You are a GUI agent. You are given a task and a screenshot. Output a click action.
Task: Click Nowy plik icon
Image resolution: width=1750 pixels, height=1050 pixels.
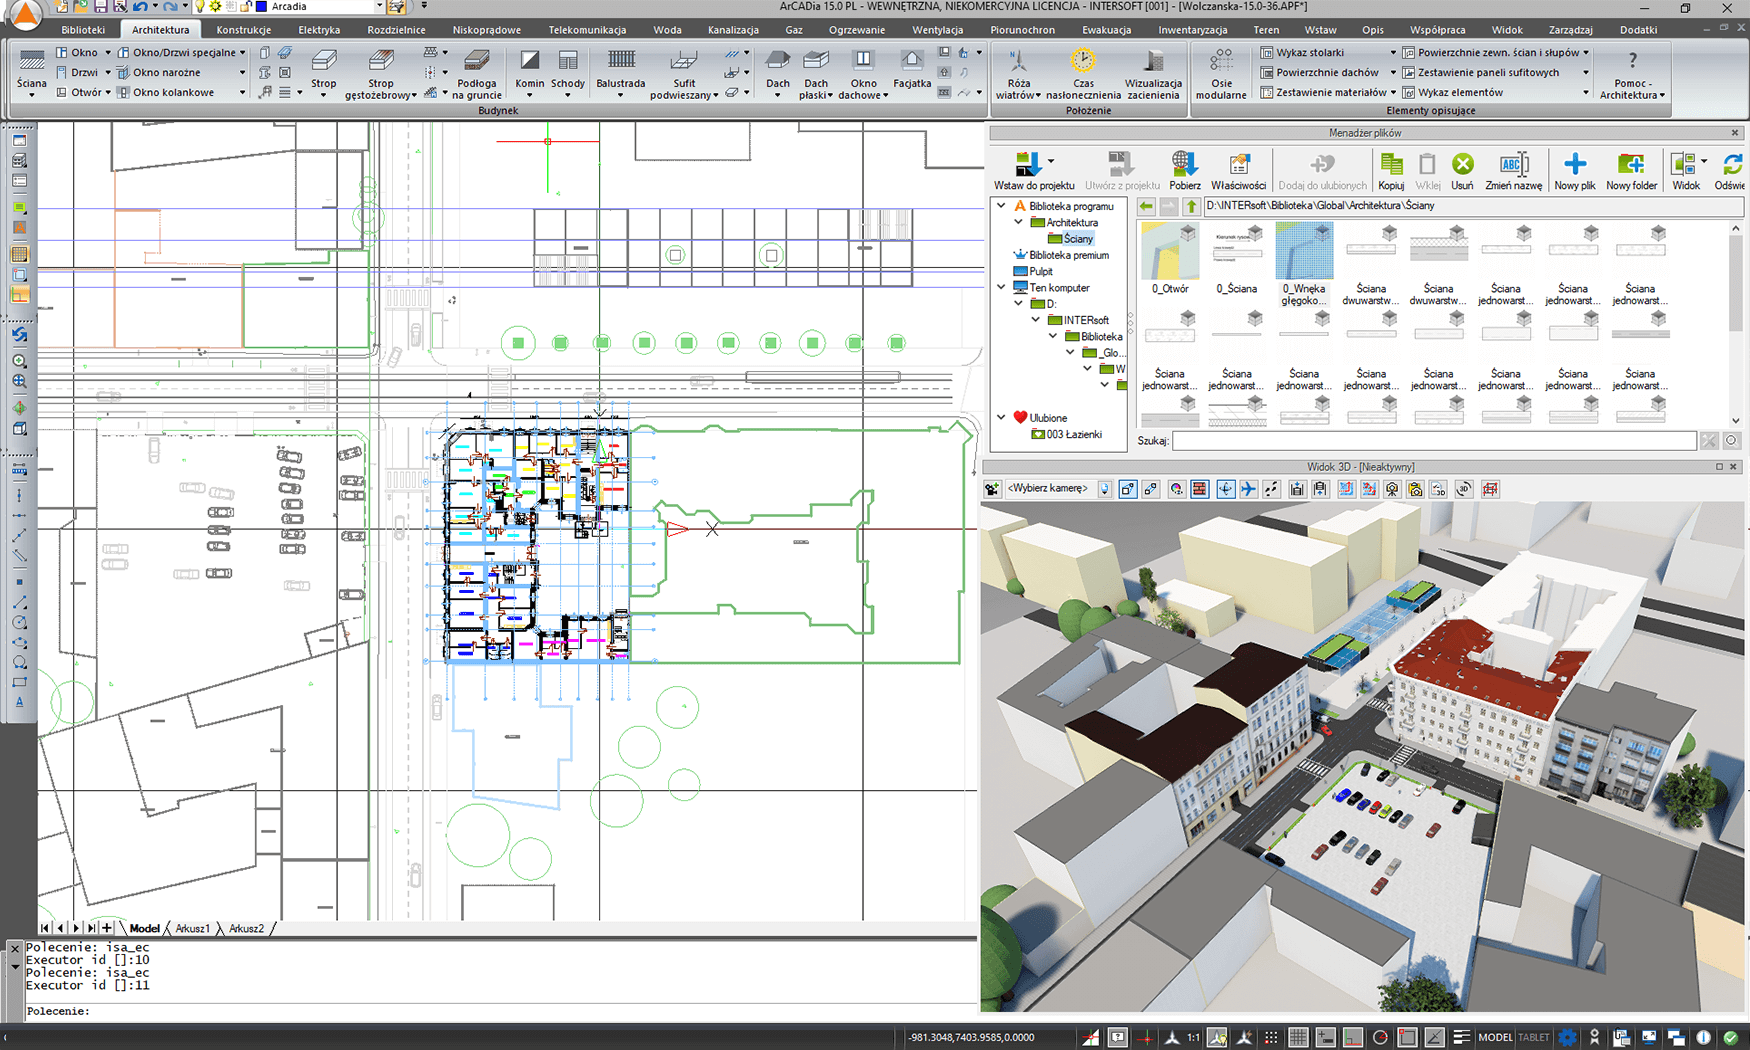1575,170
